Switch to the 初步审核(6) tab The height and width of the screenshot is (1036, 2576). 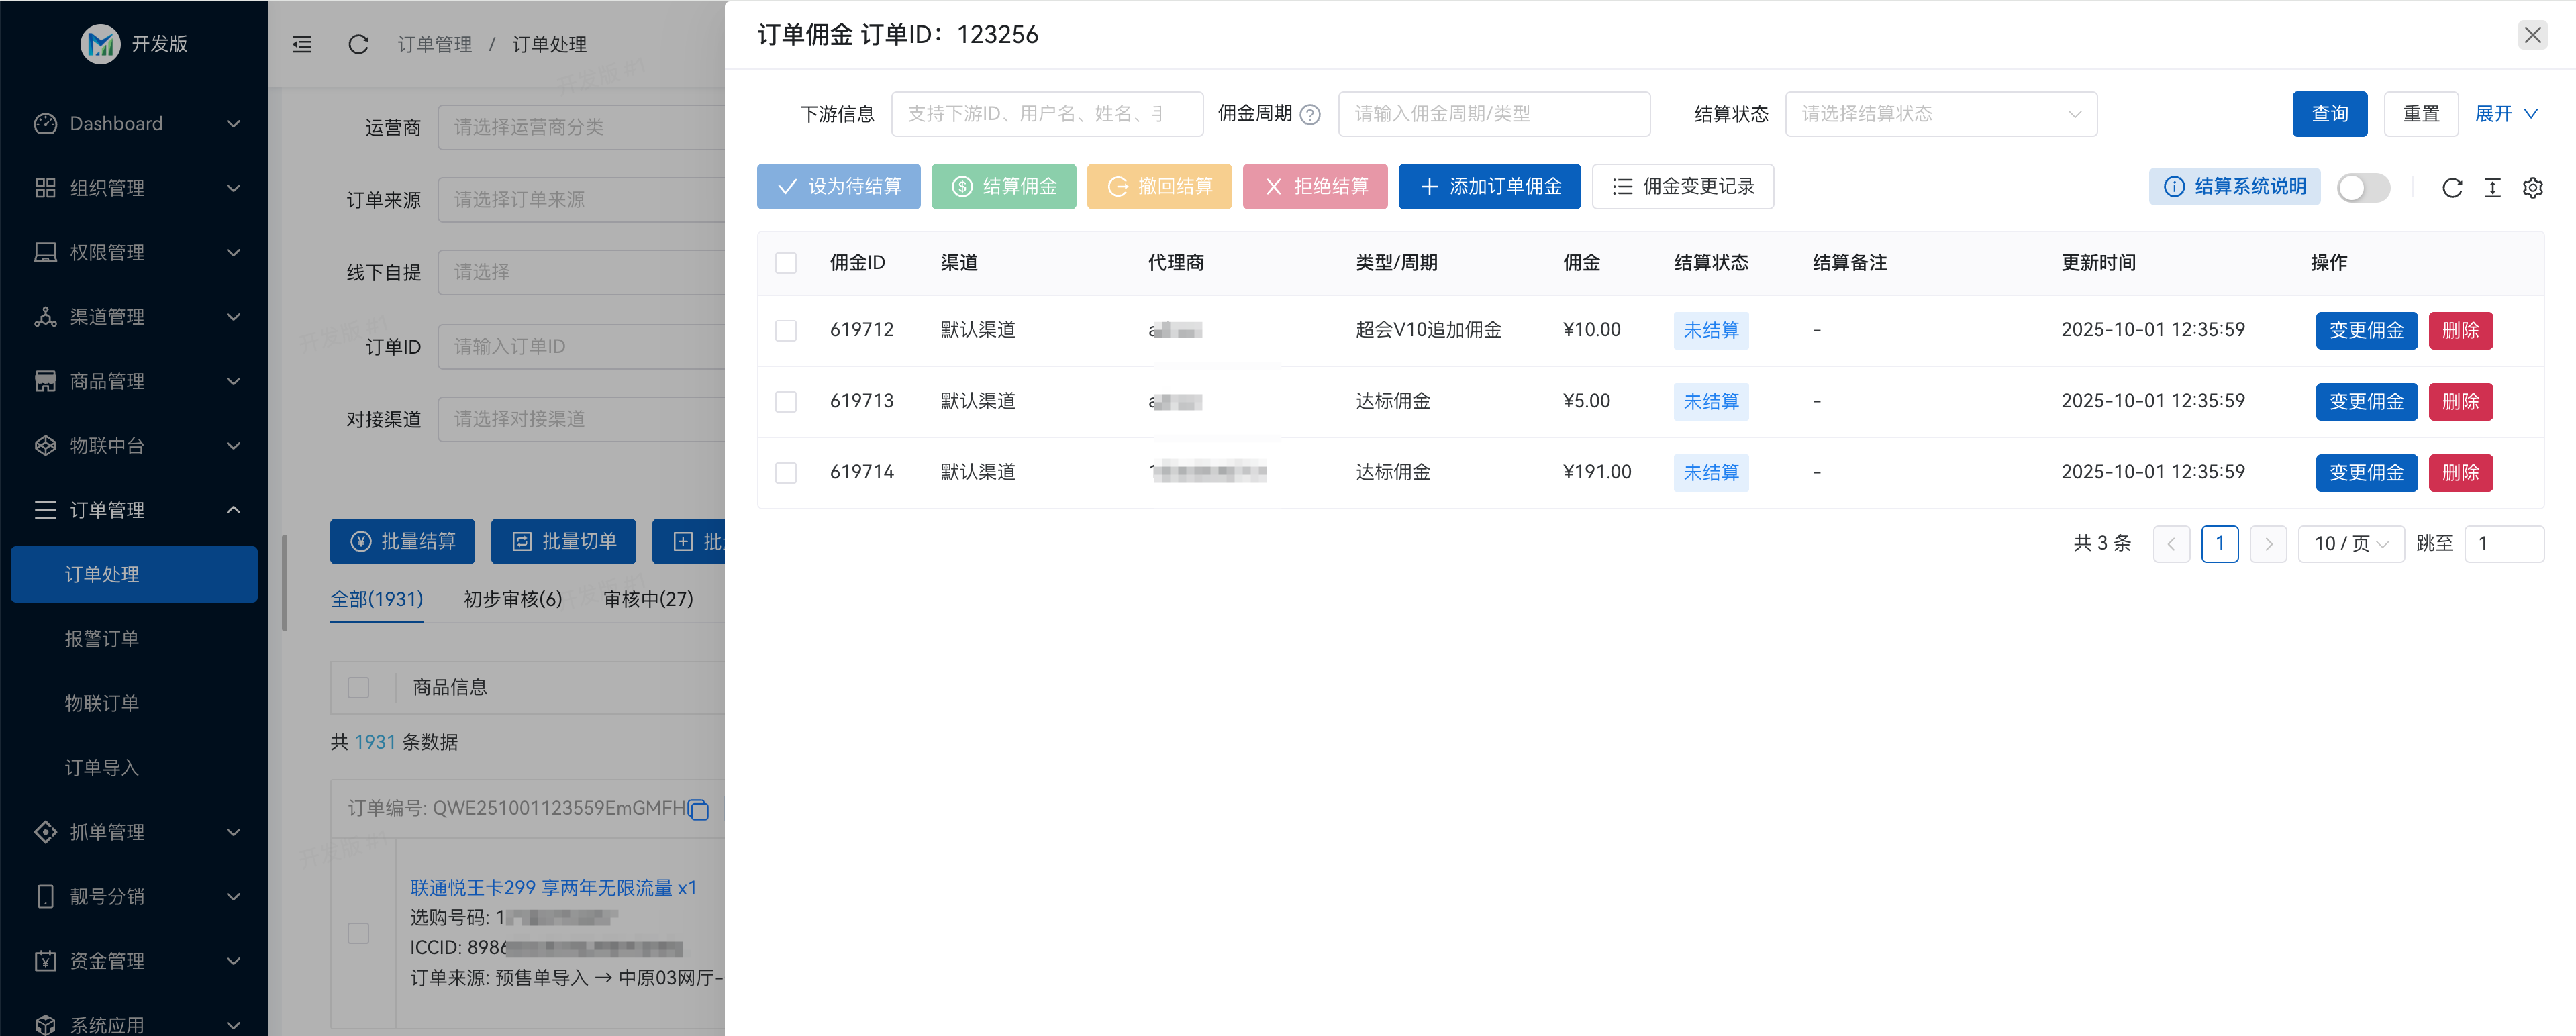pos(513,599)
